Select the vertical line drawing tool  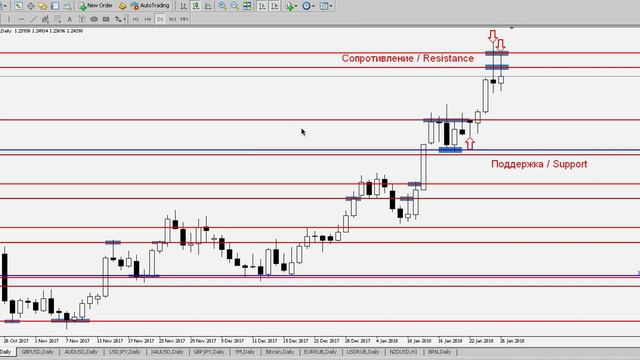point(9,19)
